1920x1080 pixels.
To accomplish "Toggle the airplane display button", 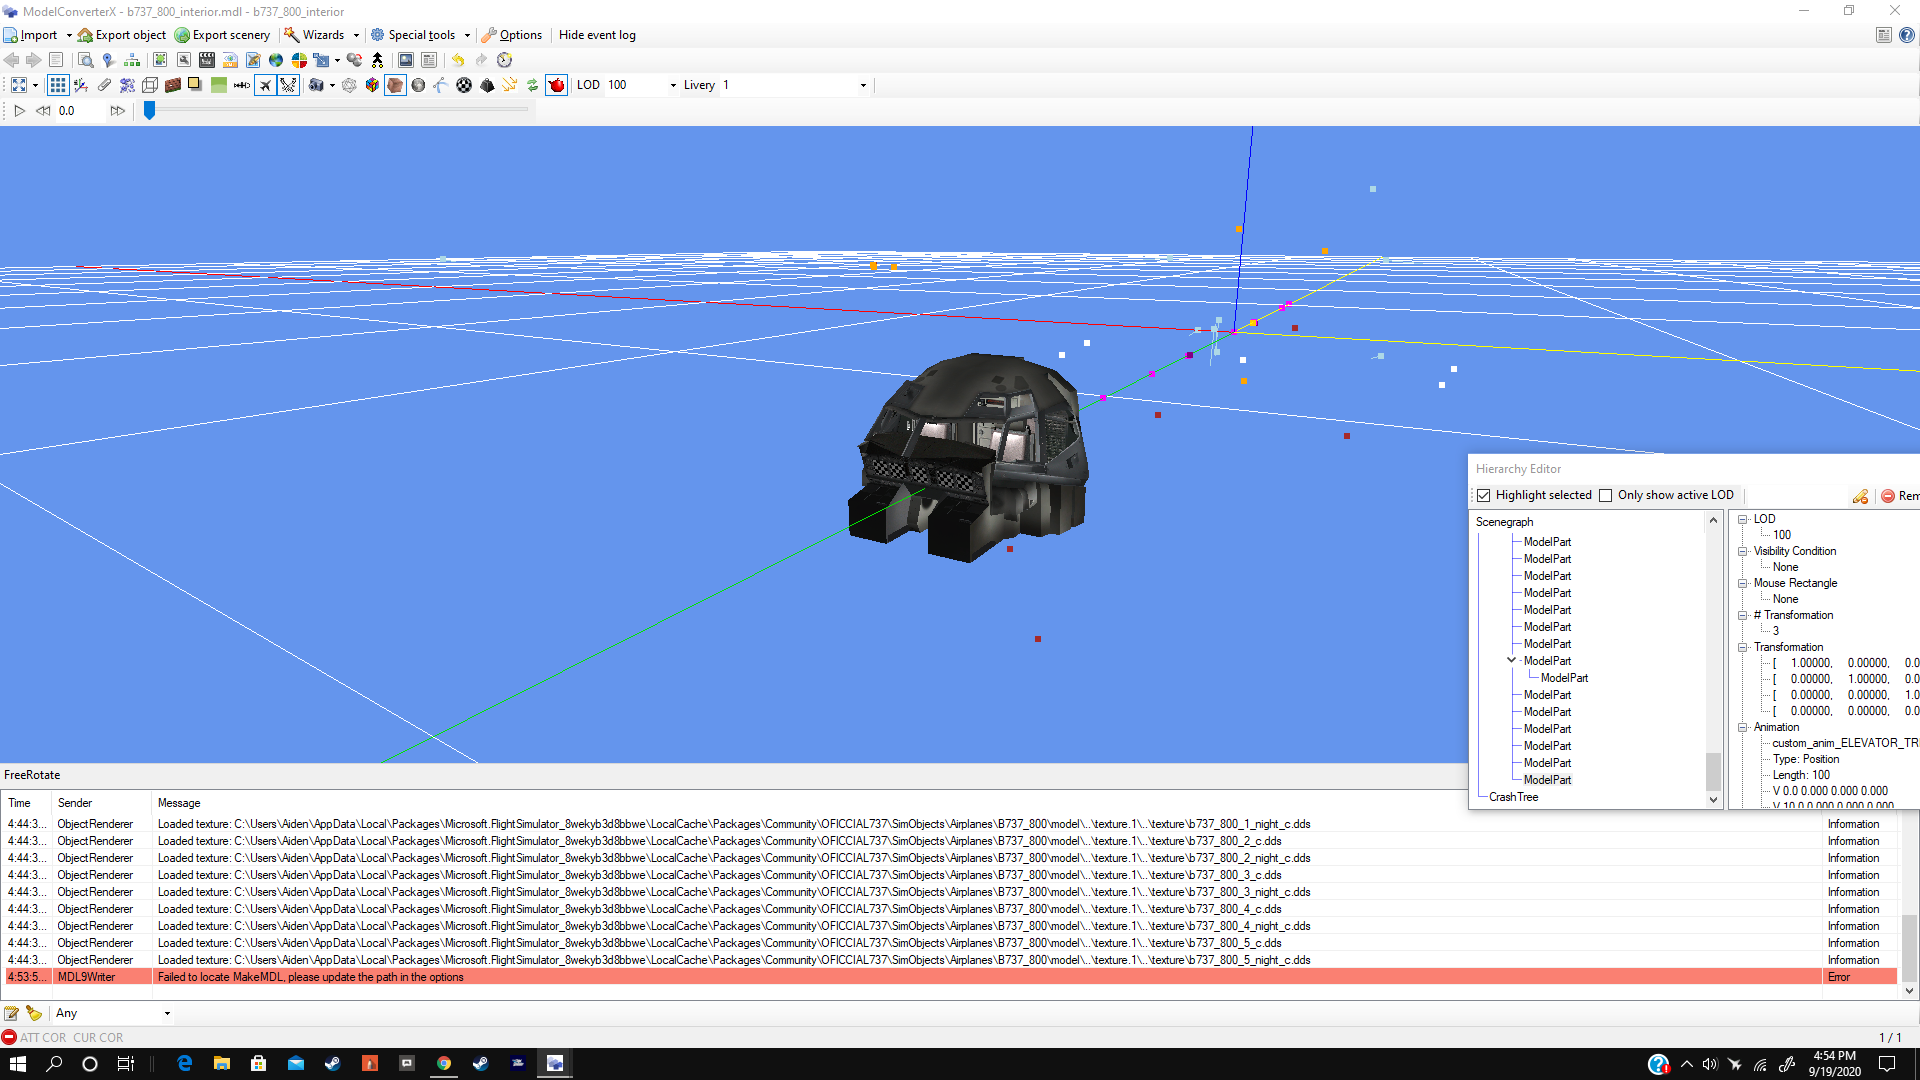I will point(265,85).
